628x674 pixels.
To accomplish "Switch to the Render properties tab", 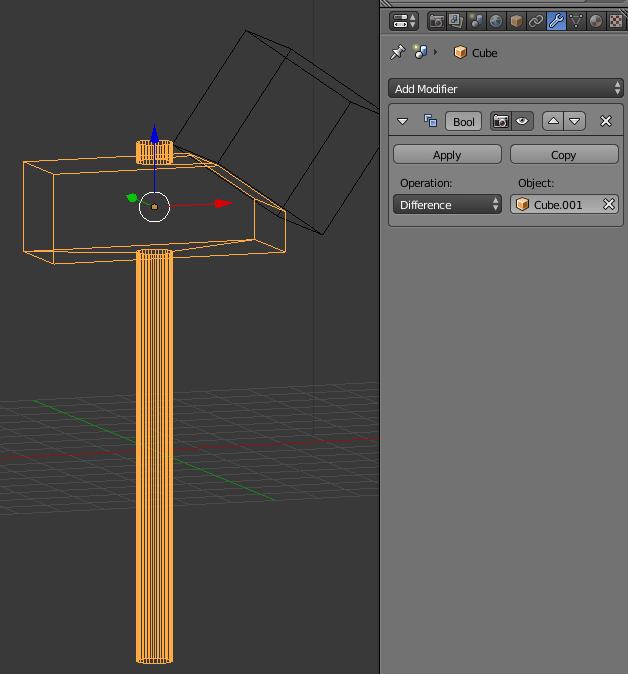I will (x=436, y=21).
